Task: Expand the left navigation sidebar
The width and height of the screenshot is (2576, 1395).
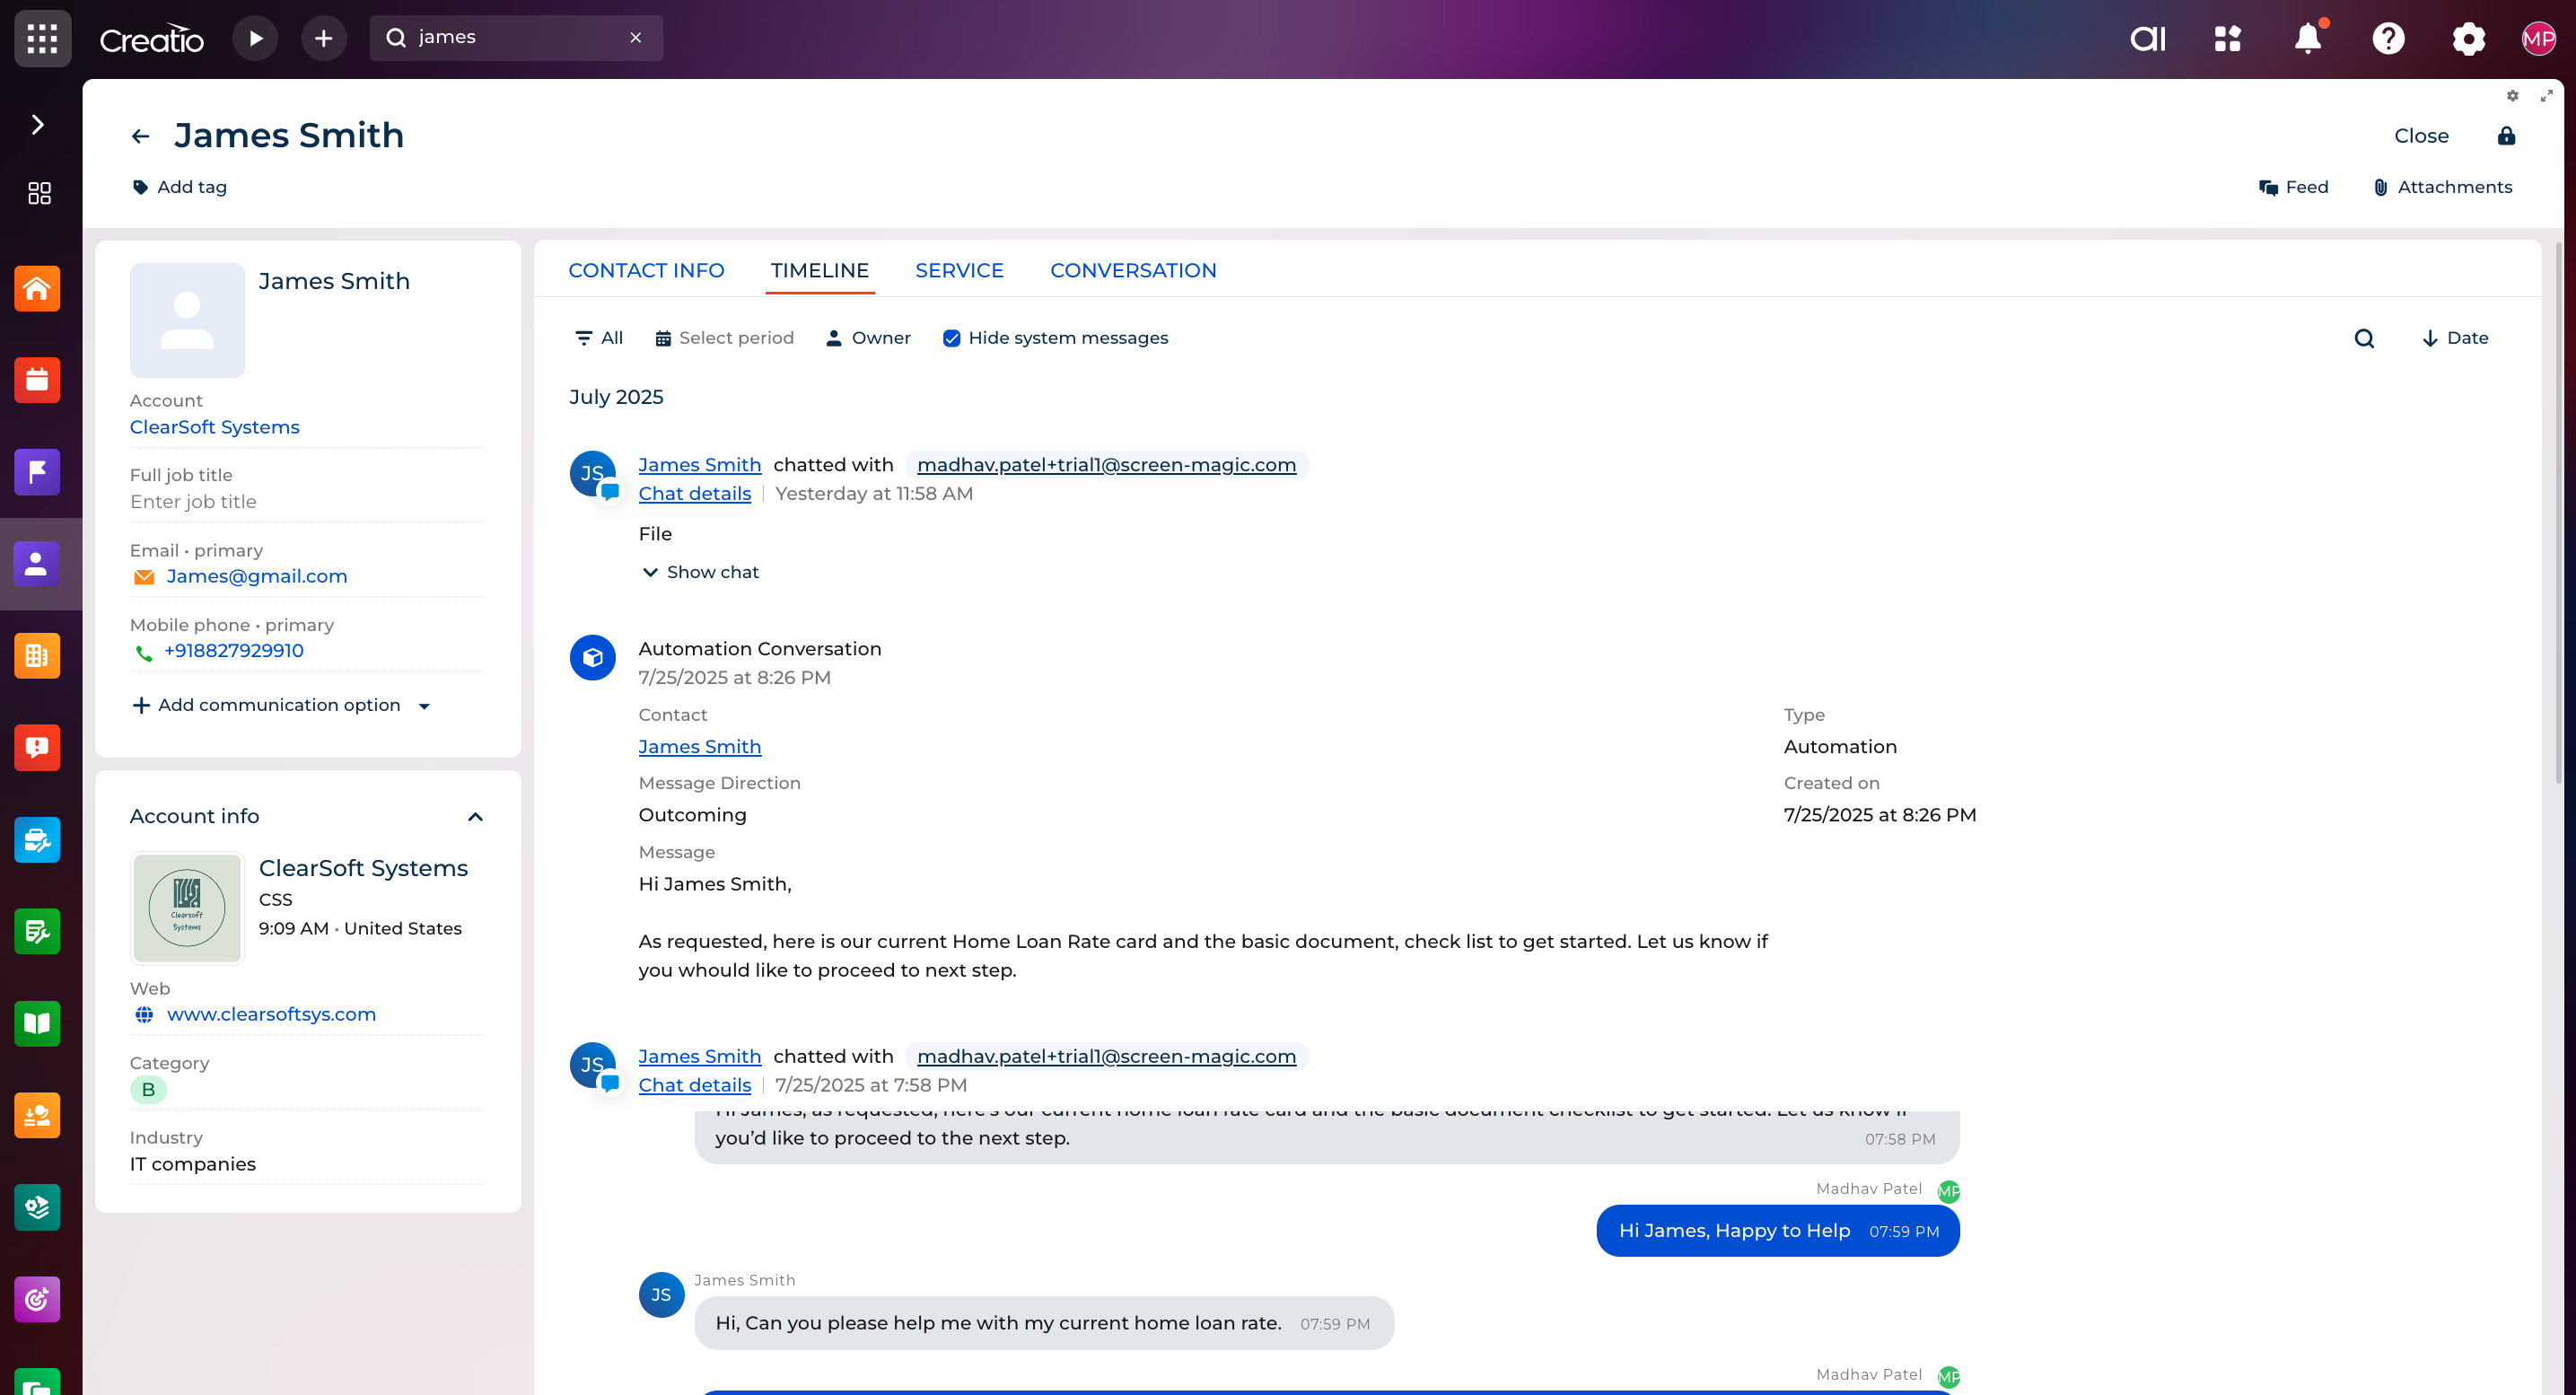Action: point(37,125)
